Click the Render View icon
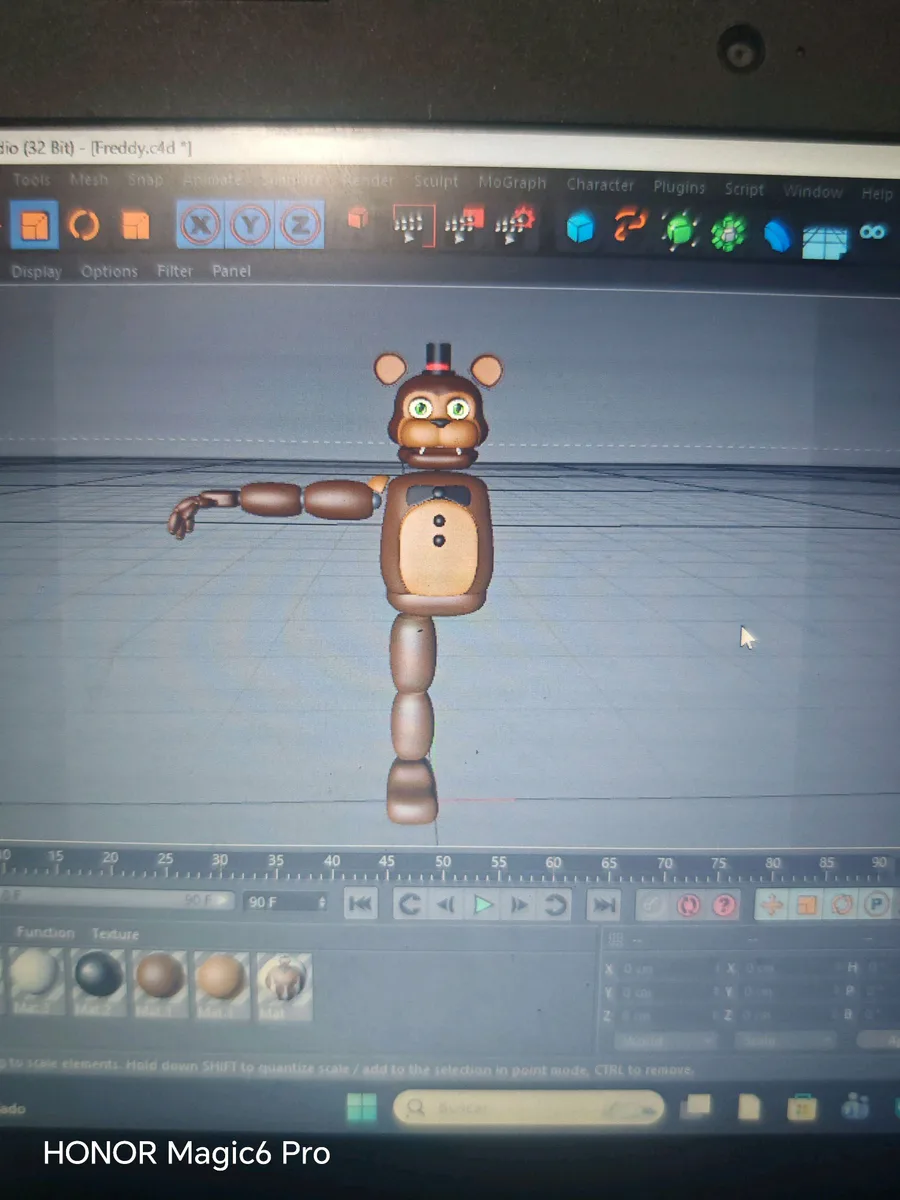This screenshot has height=1200, width=900. click(411, 227)
